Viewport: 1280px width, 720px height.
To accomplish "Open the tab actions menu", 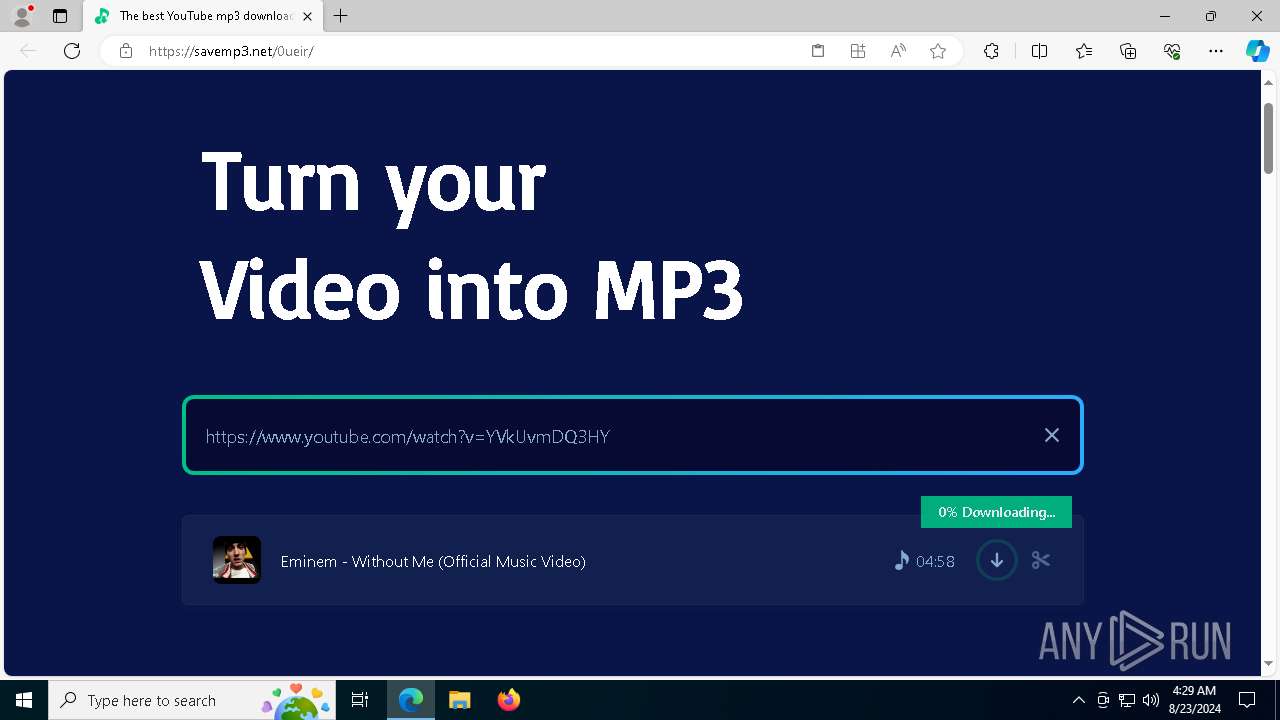I will pyautogui.click(x=60, y=16).
